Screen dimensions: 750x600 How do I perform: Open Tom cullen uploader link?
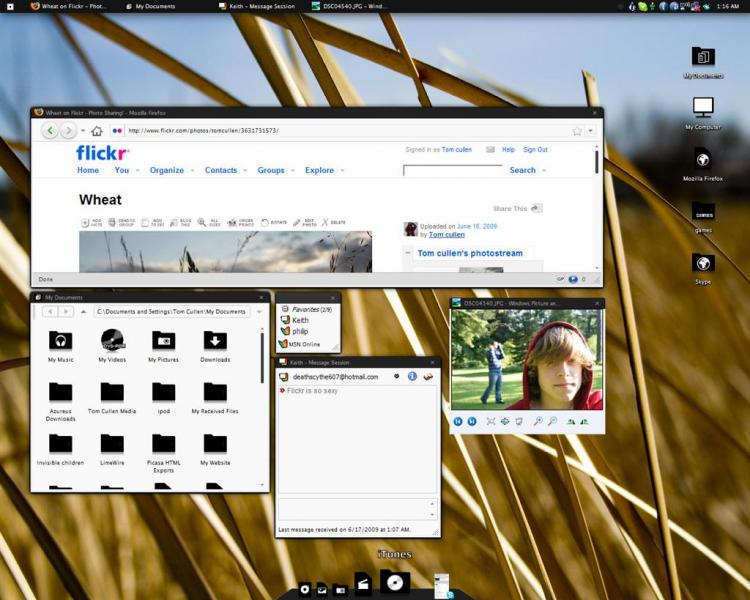(447, 234)
